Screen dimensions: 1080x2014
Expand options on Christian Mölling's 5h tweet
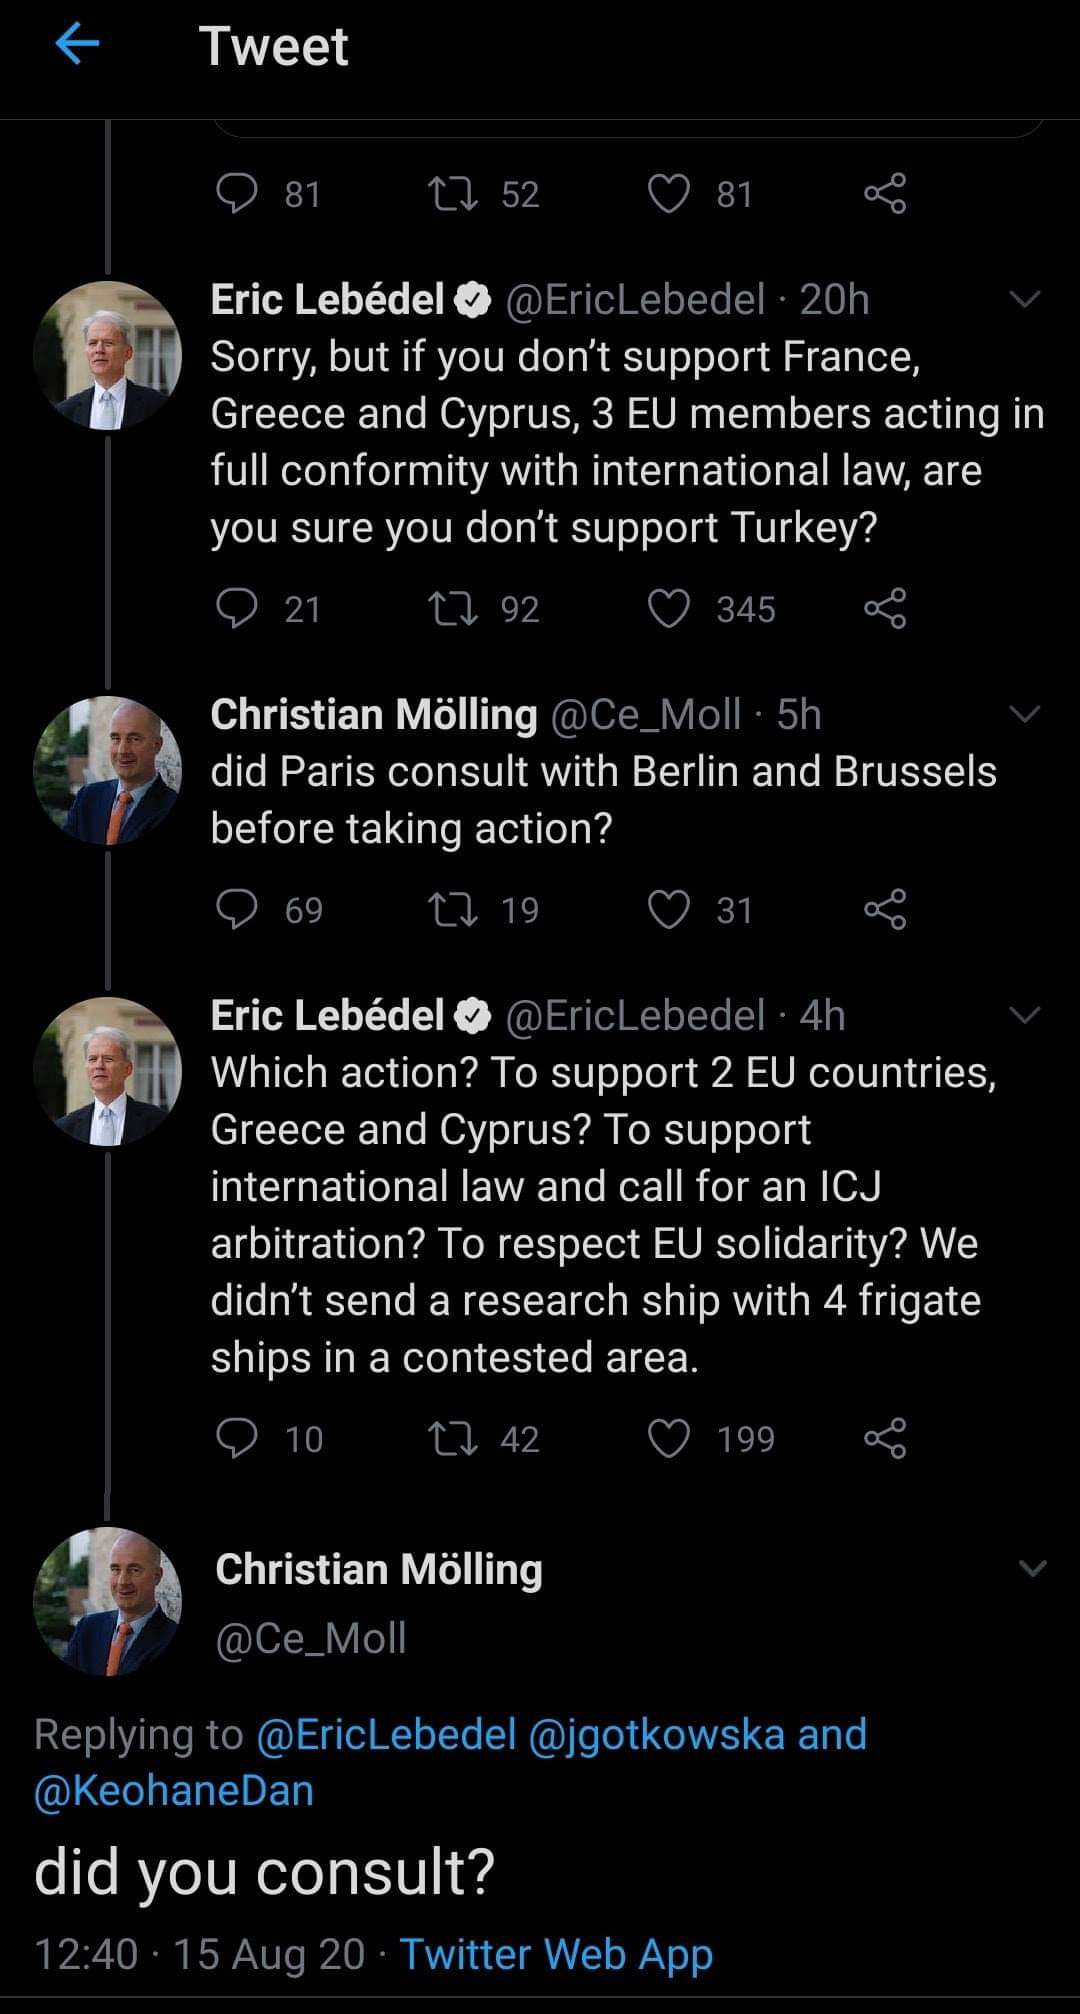(x=1026, y=714)
